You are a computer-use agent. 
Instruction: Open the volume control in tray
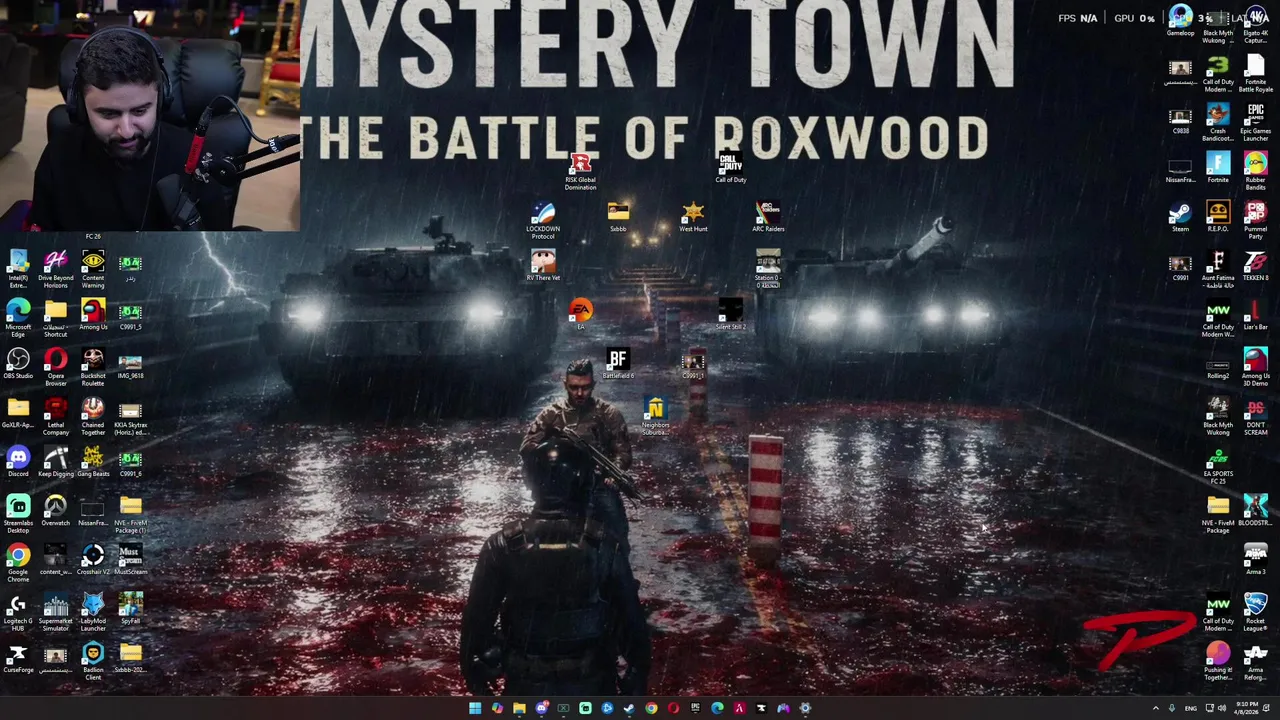pyautogui.click(x=1222, y=708)
